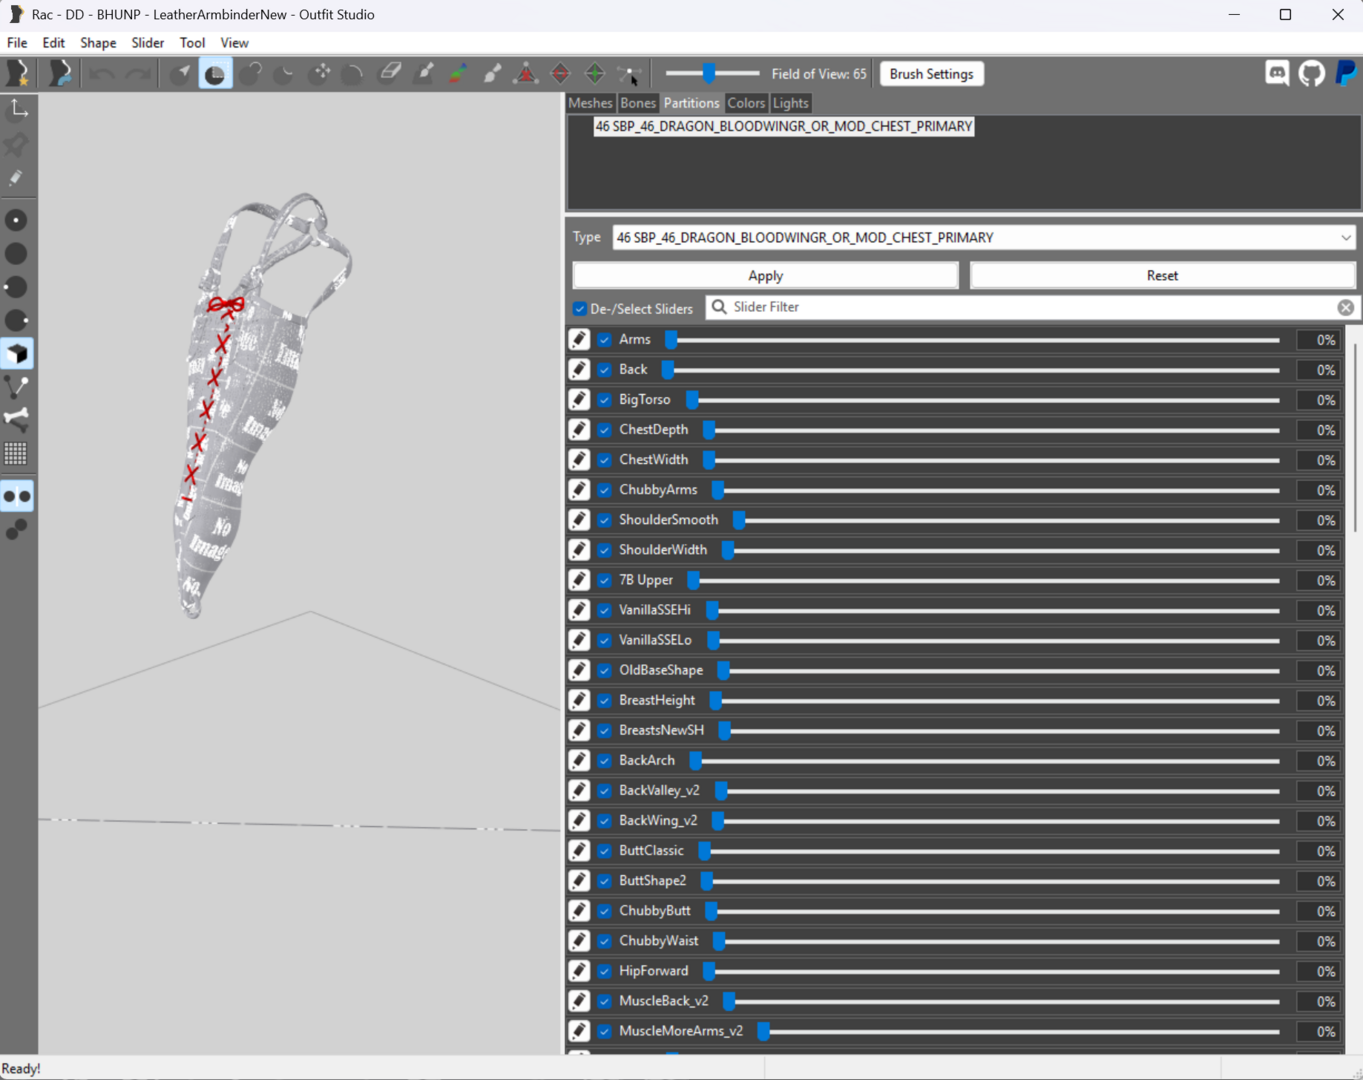Select the Alpha paint brush
Viewport: 1363px width, 1080px height.
[493, 74]
